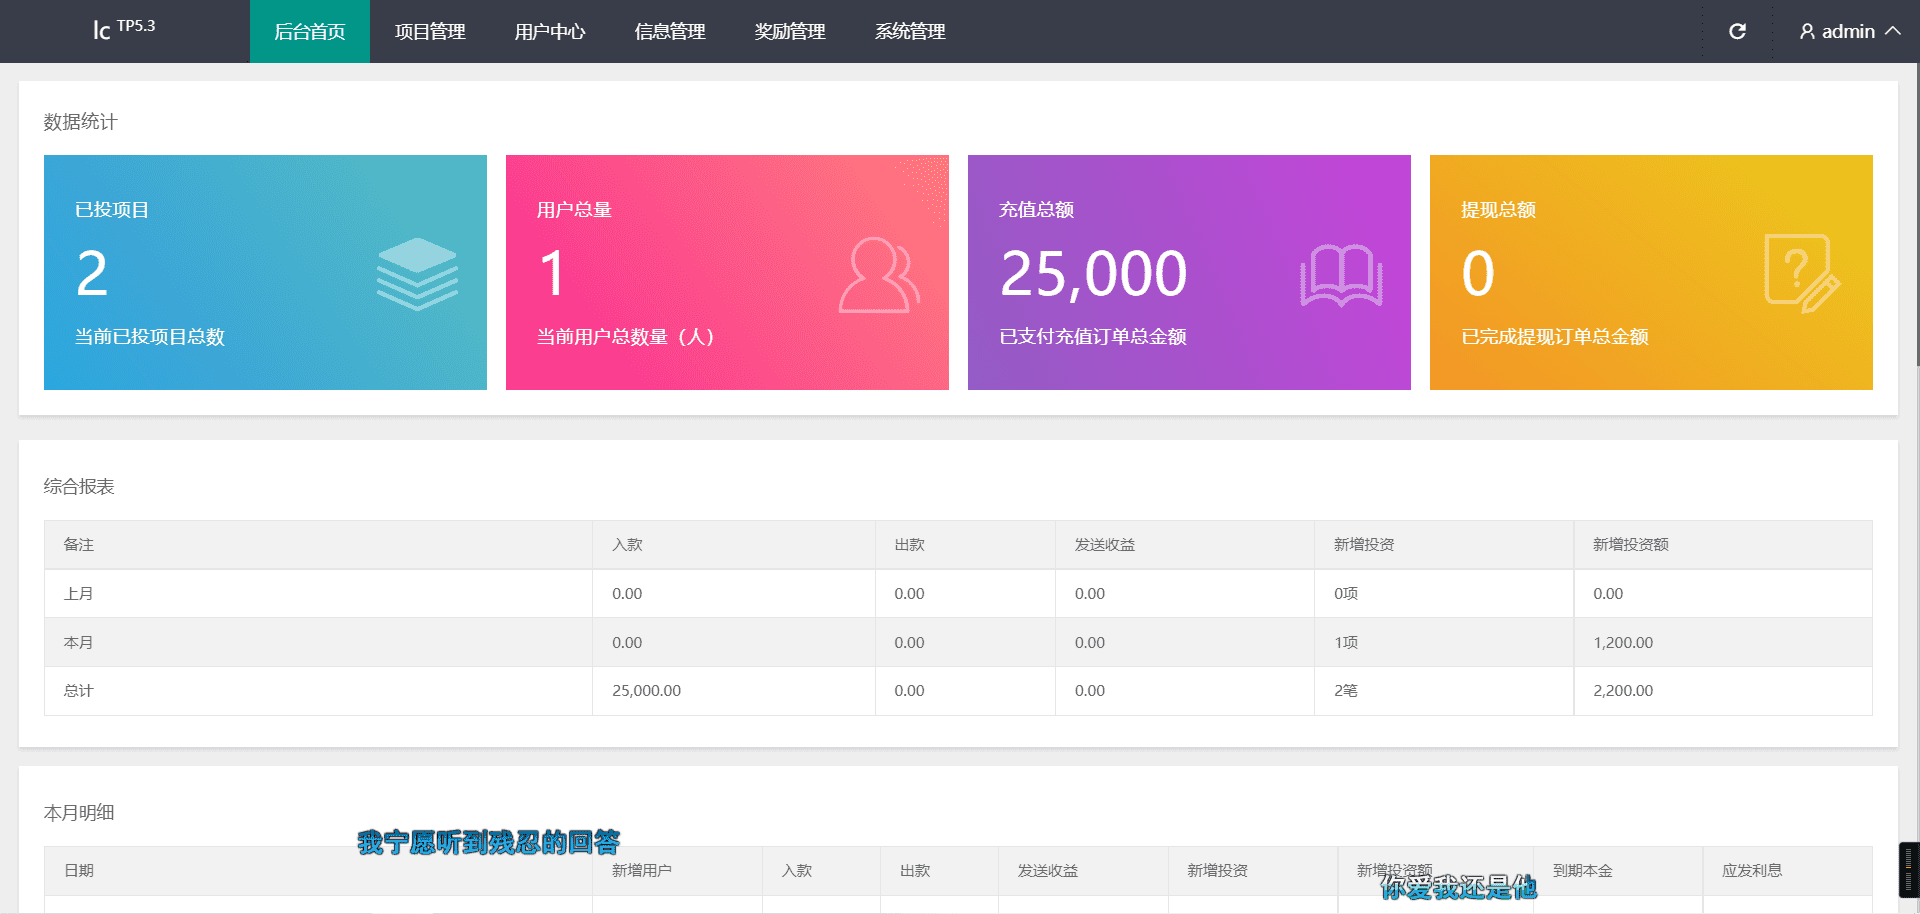This screenshot has width=1920, height=914.
Task: Click the 当前用户总数量（人）caption
Action: [626, 337]
